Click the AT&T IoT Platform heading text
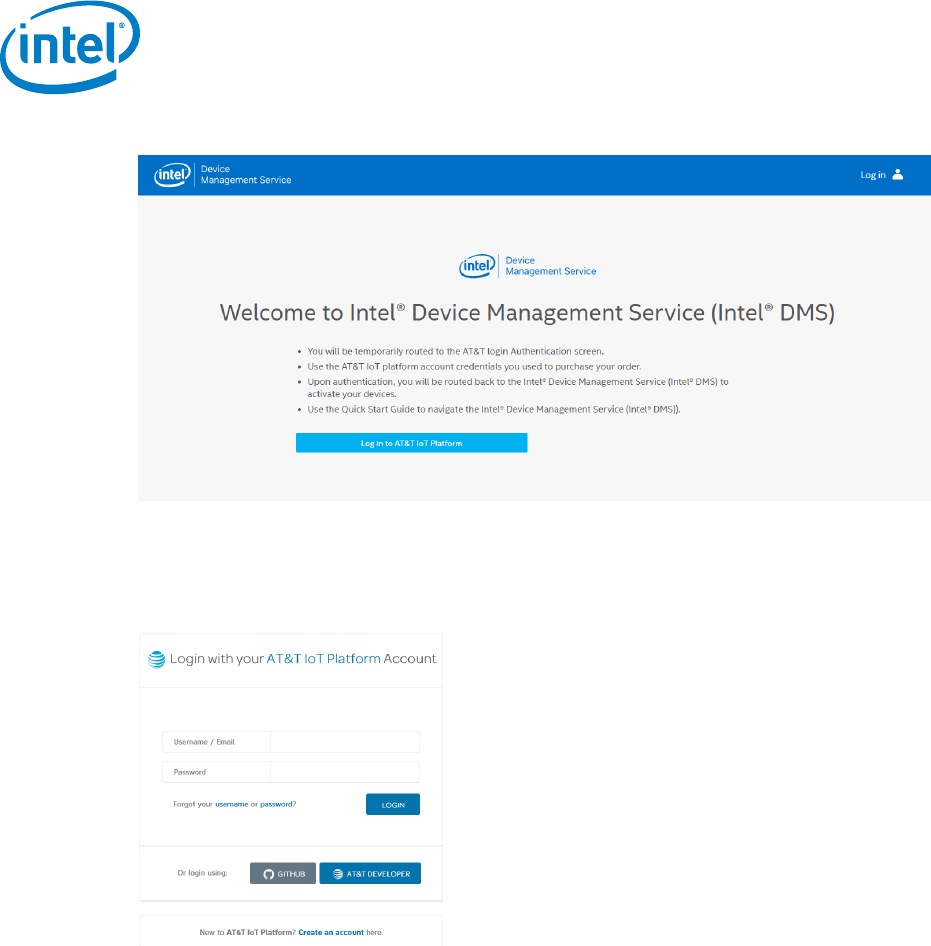This screenshot has width=931, height=946. (323, 659)
